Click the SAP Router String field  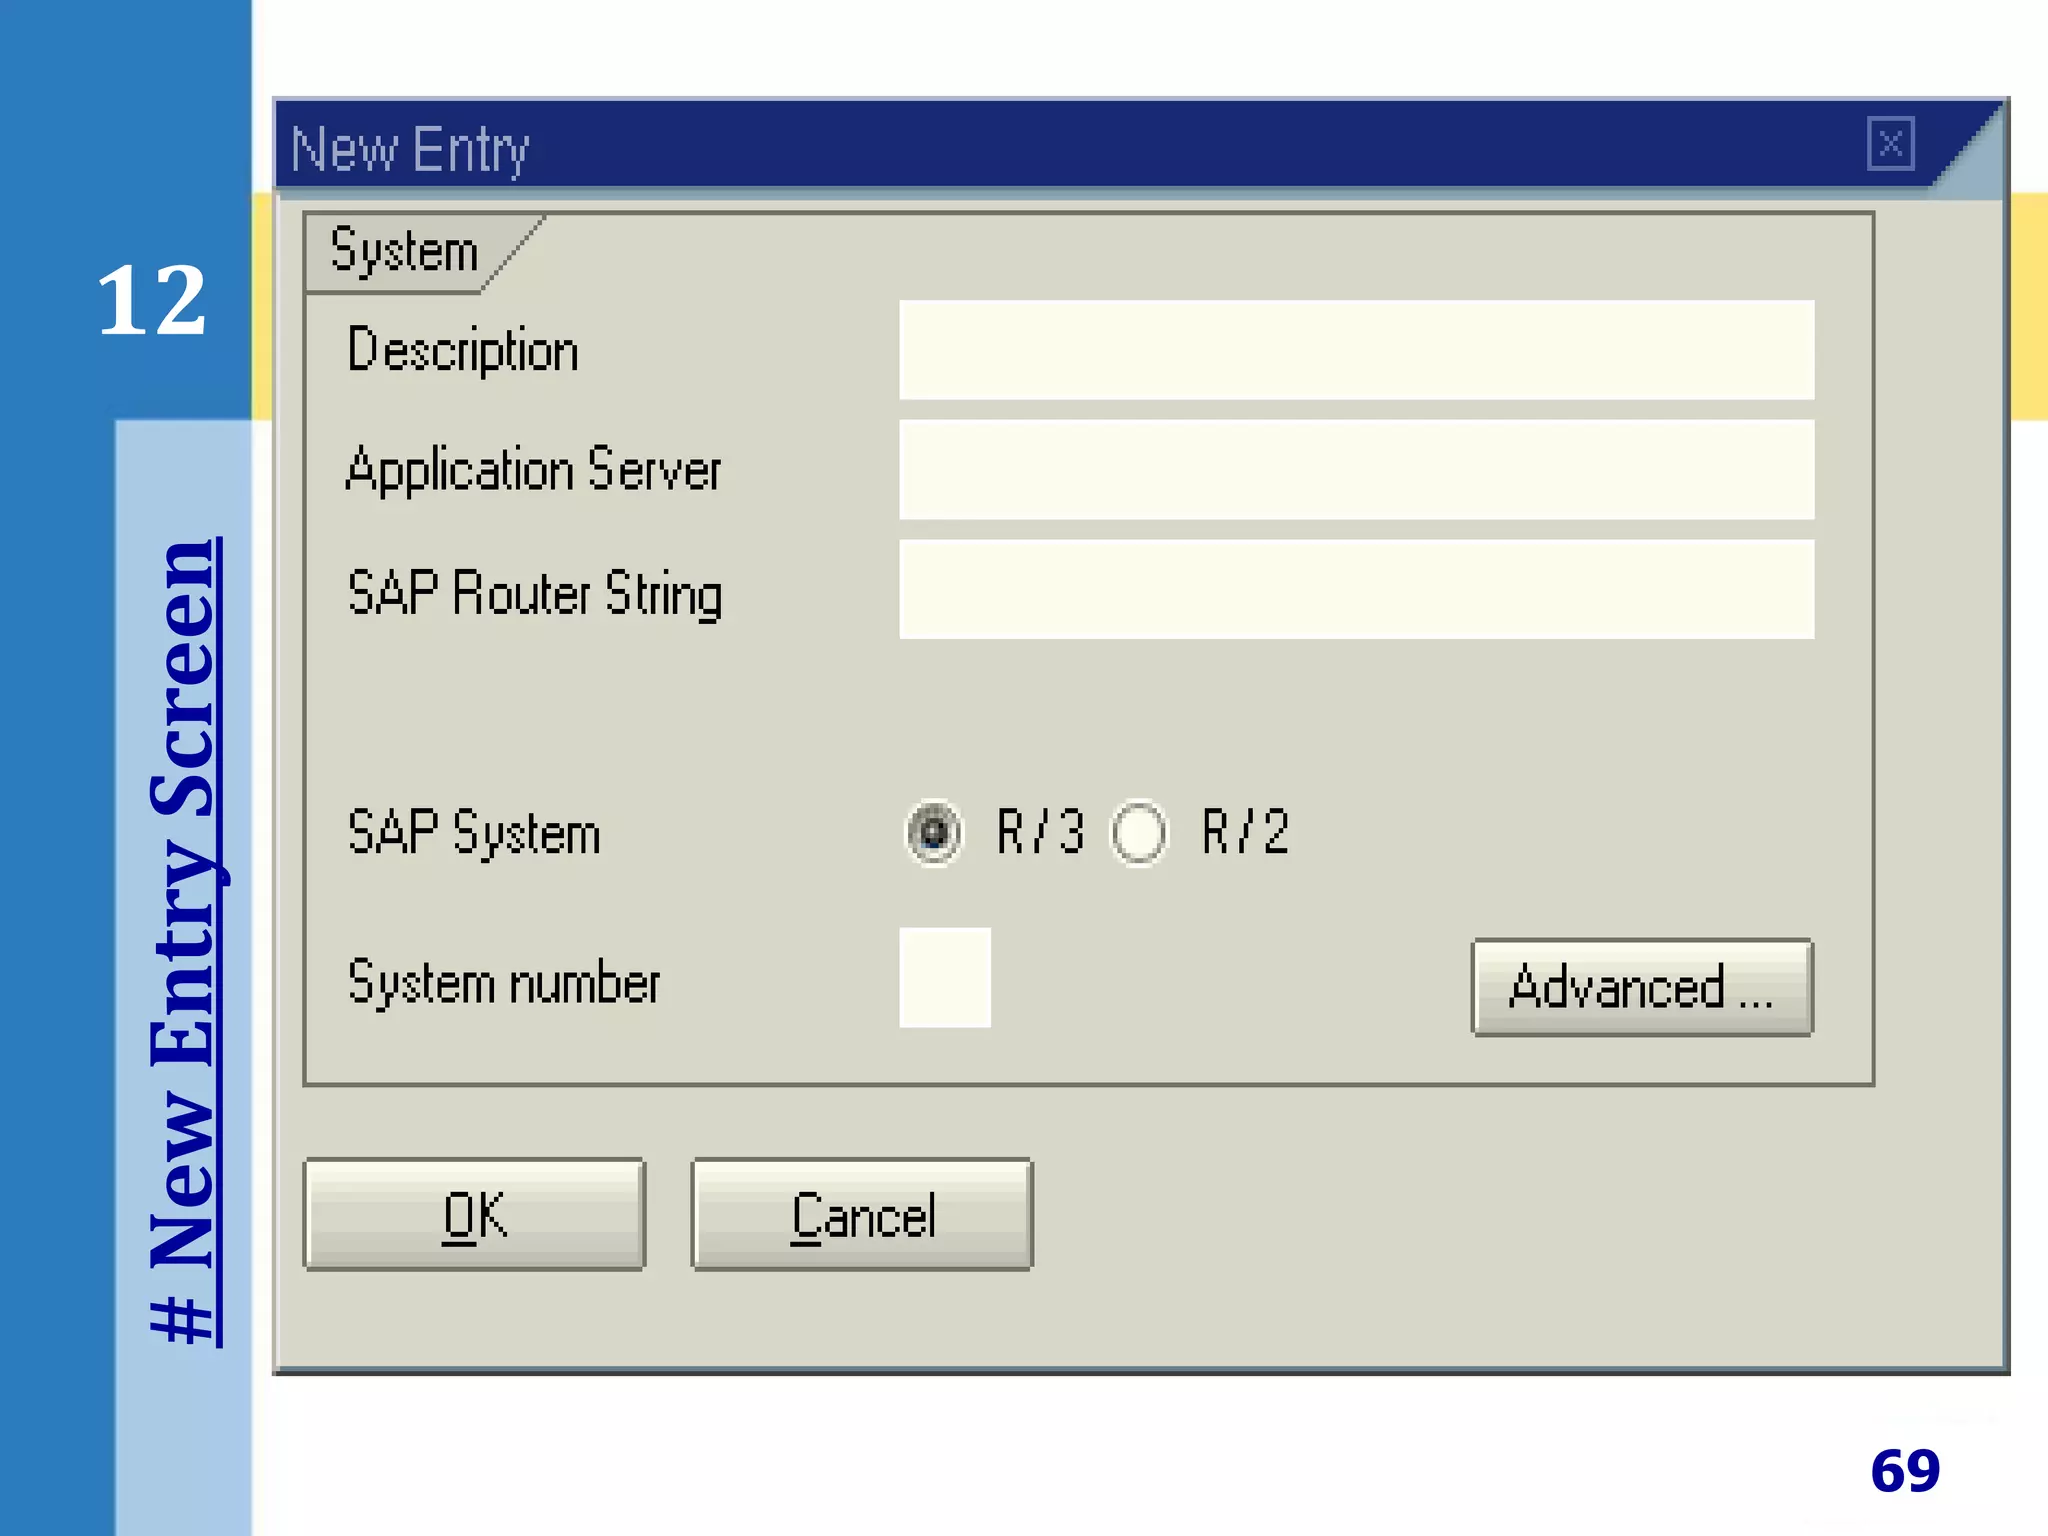tap(1356, 590)
